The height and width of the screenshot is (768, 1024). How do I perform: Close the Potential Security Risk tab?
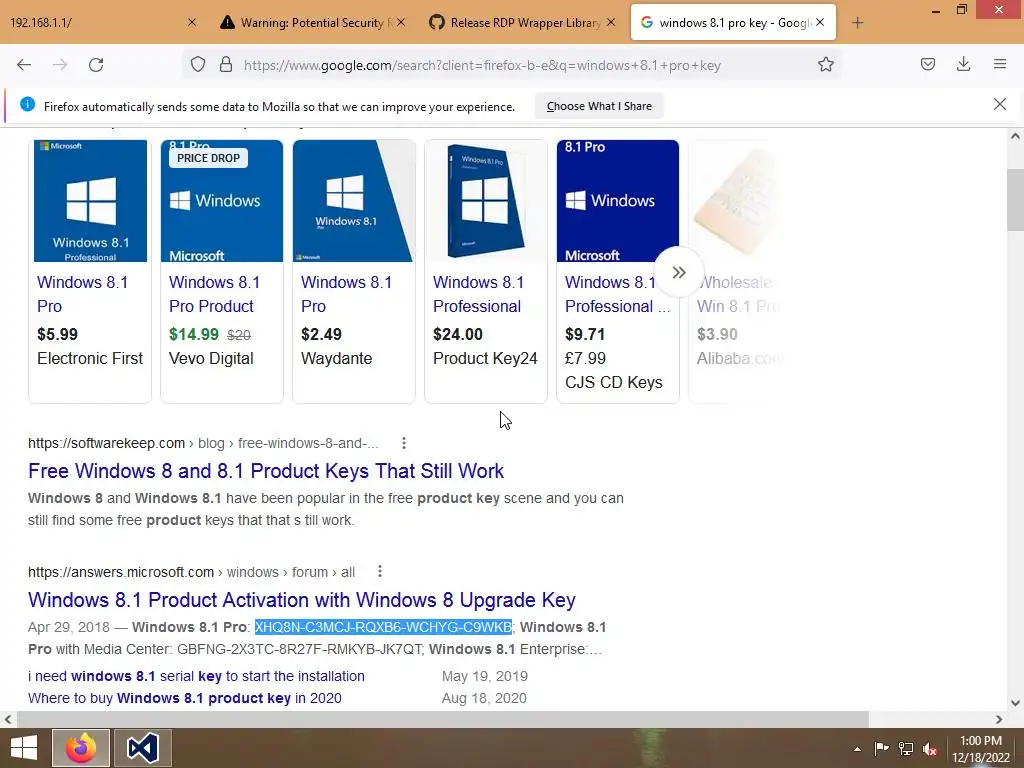pos(401,22)
